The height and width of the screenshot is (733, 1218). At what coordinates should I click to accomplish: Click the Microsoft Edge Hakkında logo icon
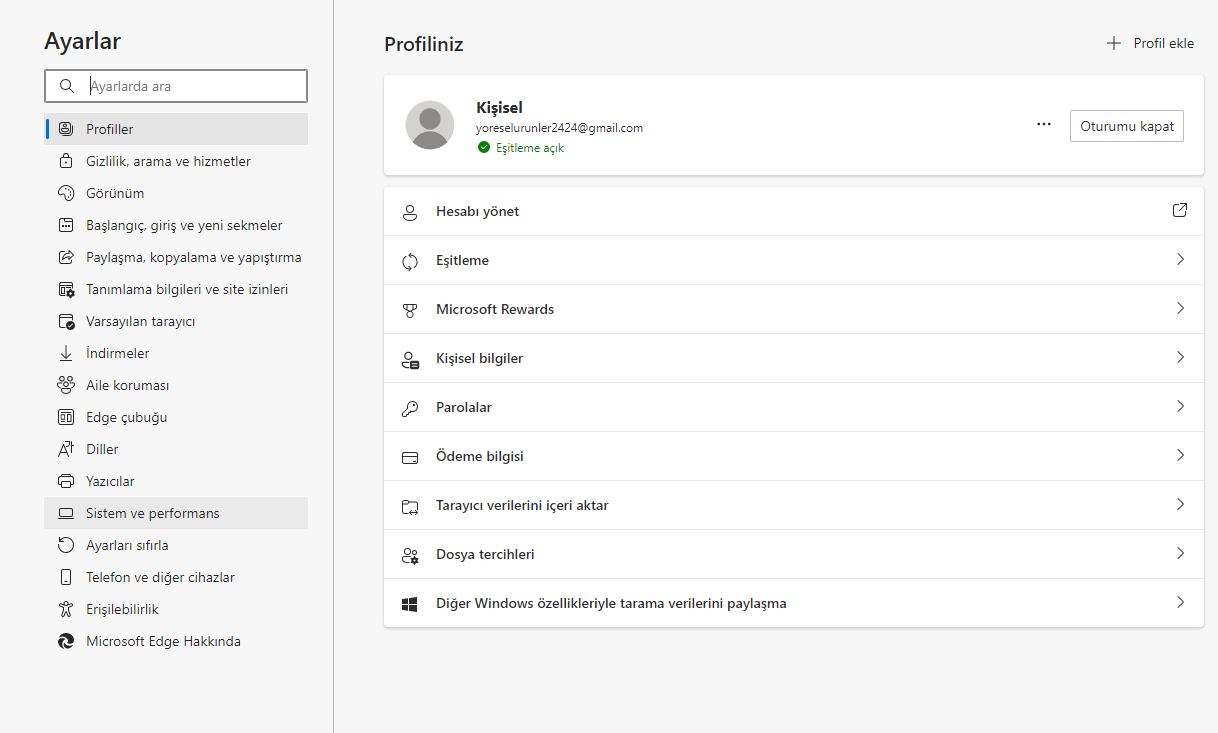click(66, 641)
